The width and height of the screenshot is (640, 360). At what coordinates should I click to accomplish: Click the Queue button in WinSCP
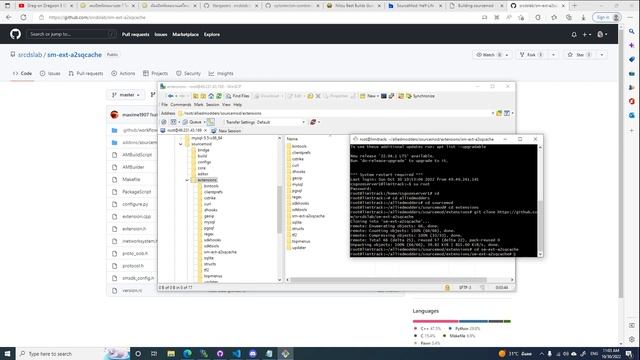[193, 122]
